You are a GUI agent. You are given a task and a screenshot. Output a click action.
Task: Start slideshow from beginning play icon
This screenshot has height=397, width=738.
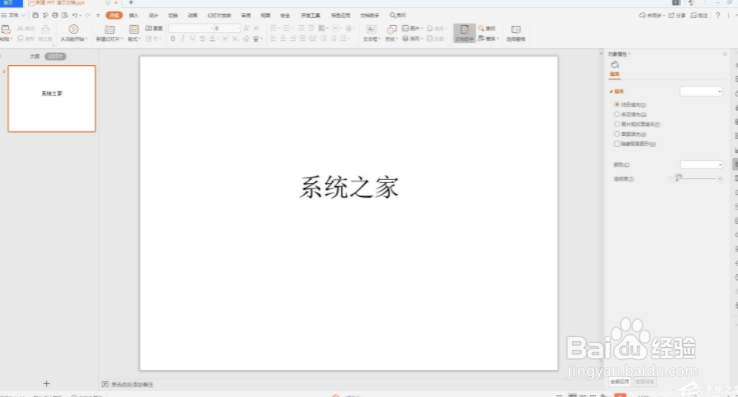(x=73, y=29)
